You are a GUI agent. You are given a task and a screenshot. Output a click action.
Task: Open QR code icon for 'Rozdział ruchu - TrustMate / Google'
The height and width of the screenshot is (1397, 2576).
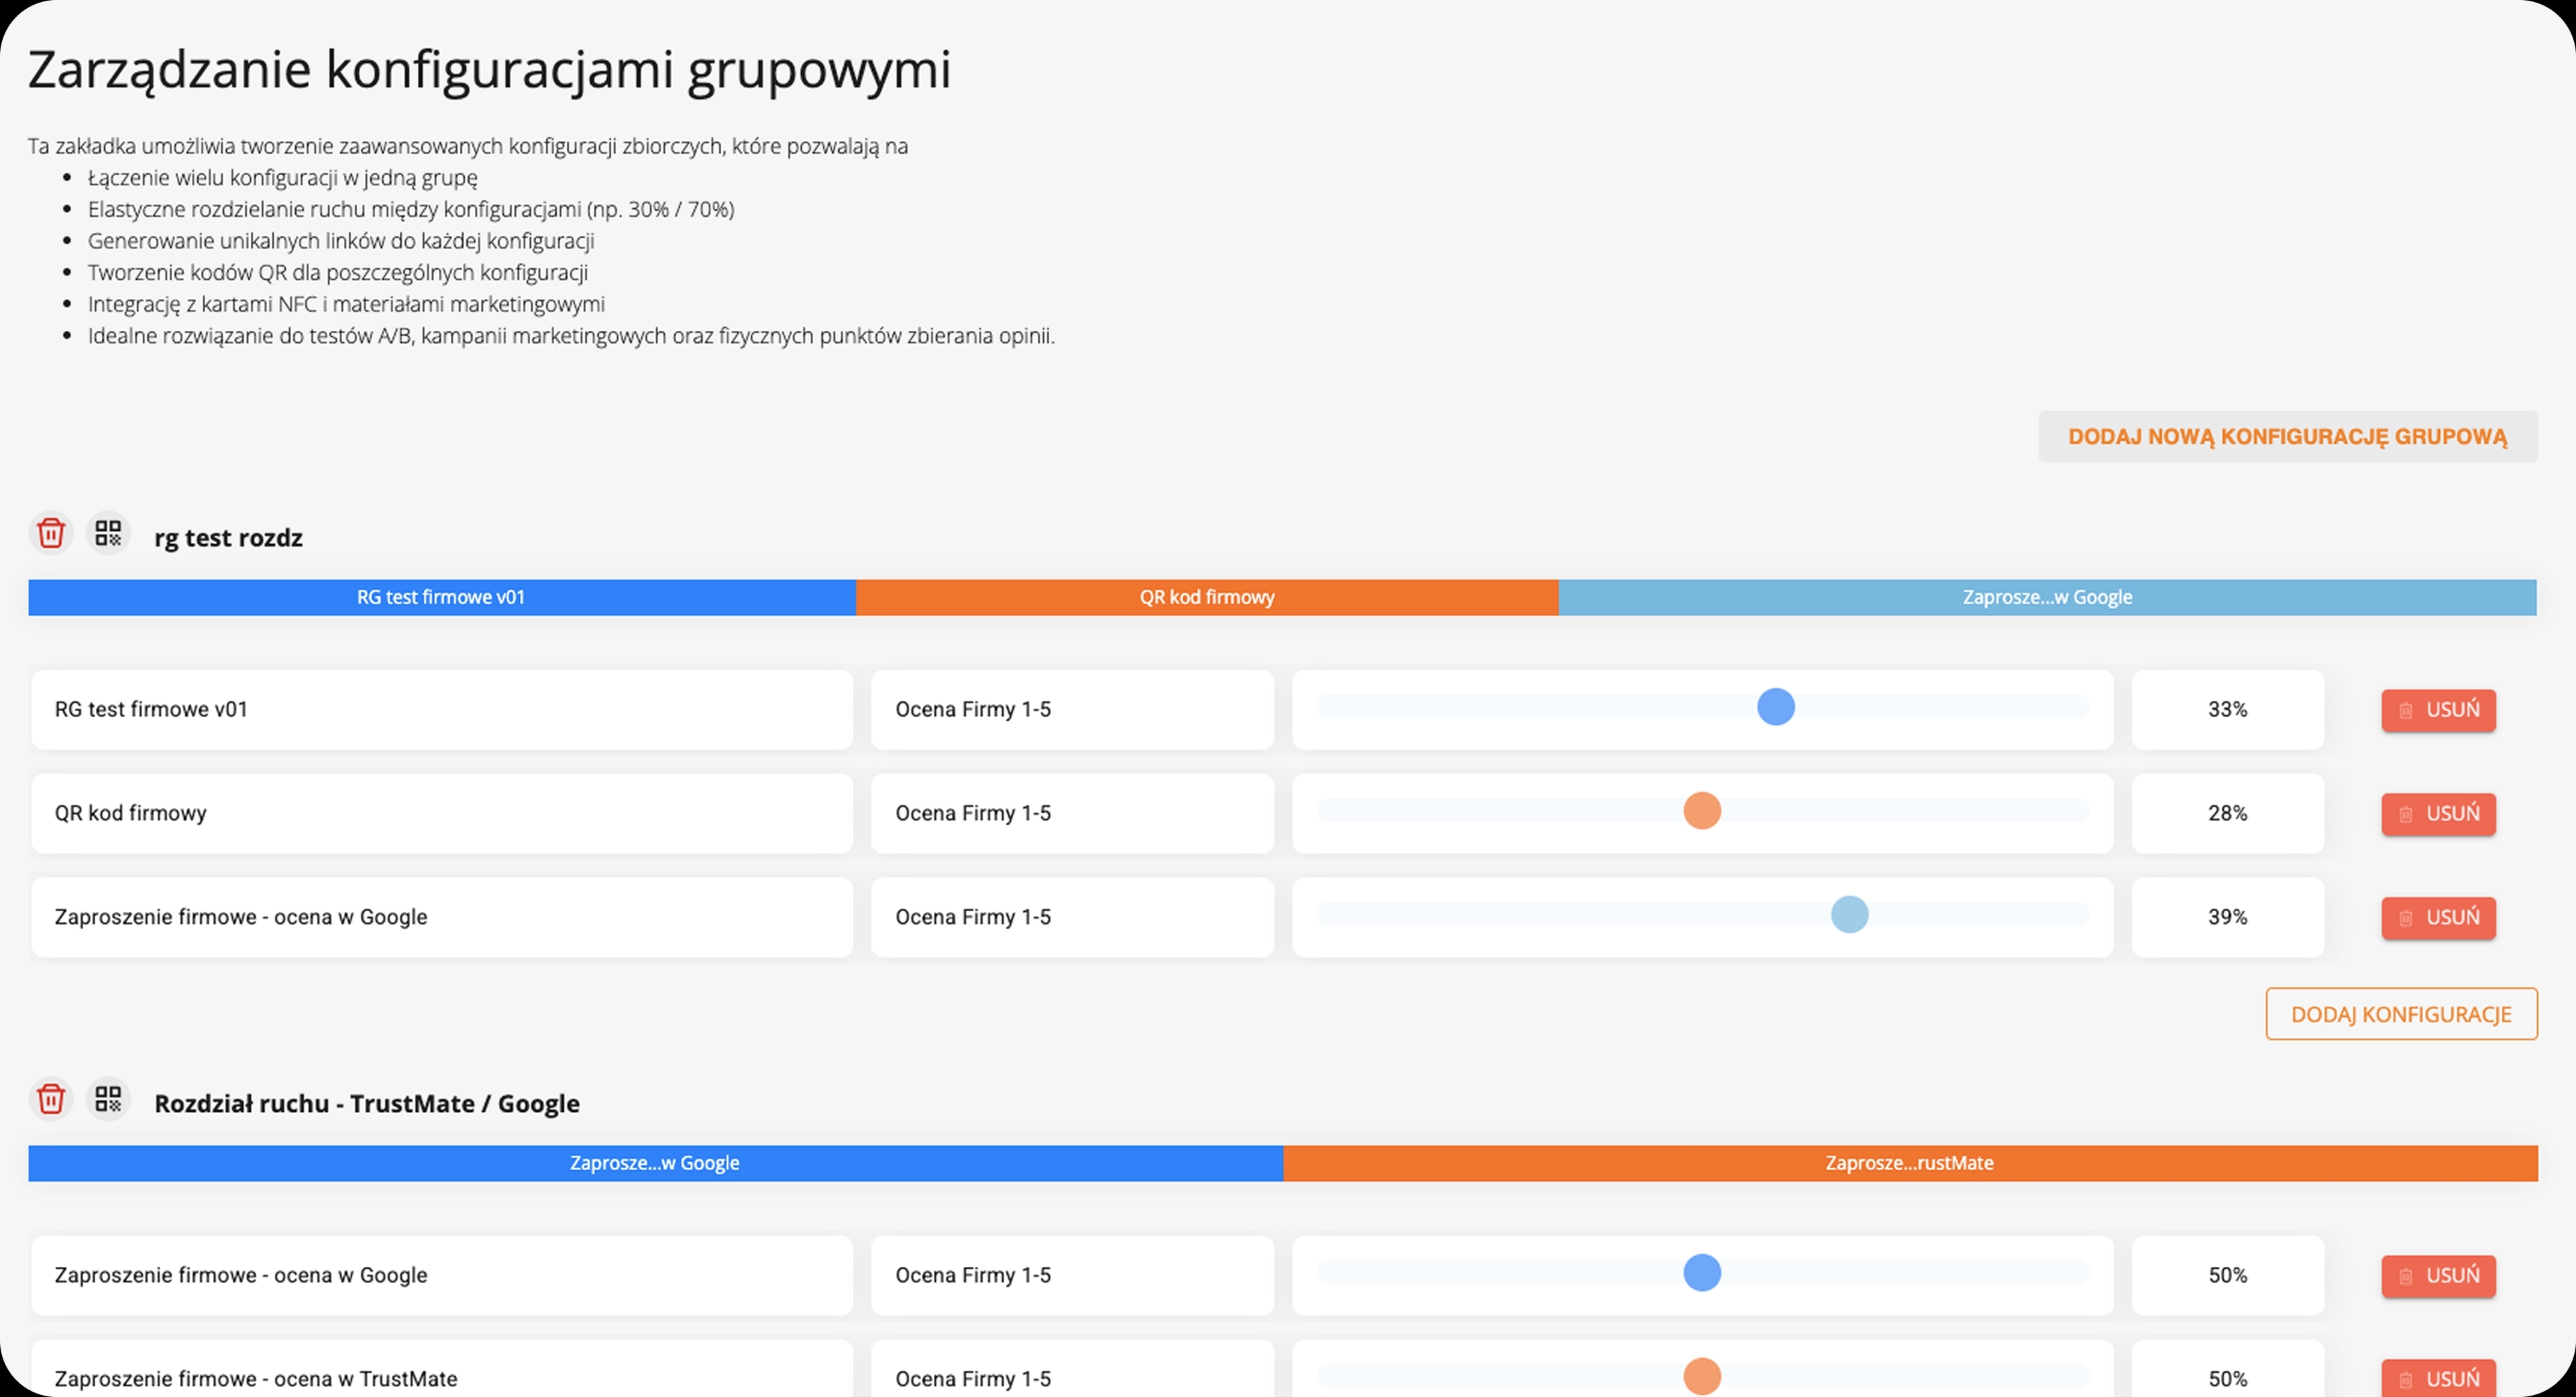coord(108,1099)
